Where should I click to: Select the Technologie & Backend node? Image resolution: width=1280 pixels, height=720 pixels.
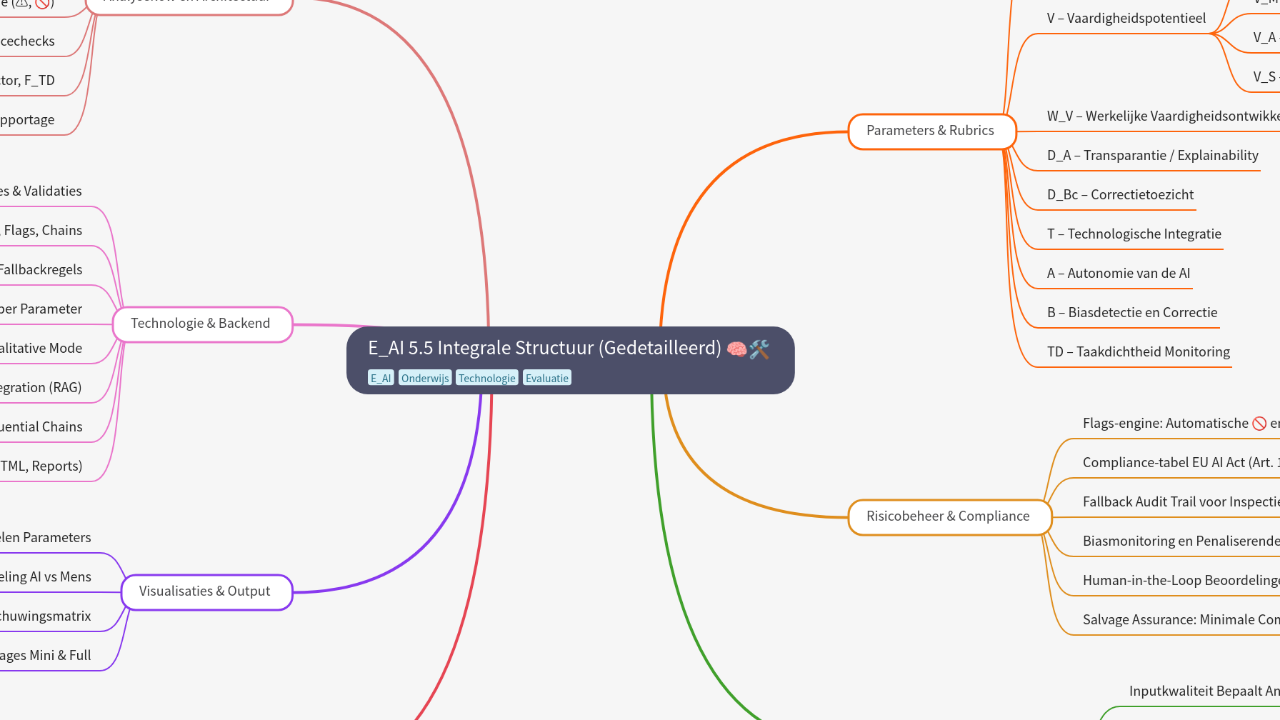(201, 324)
